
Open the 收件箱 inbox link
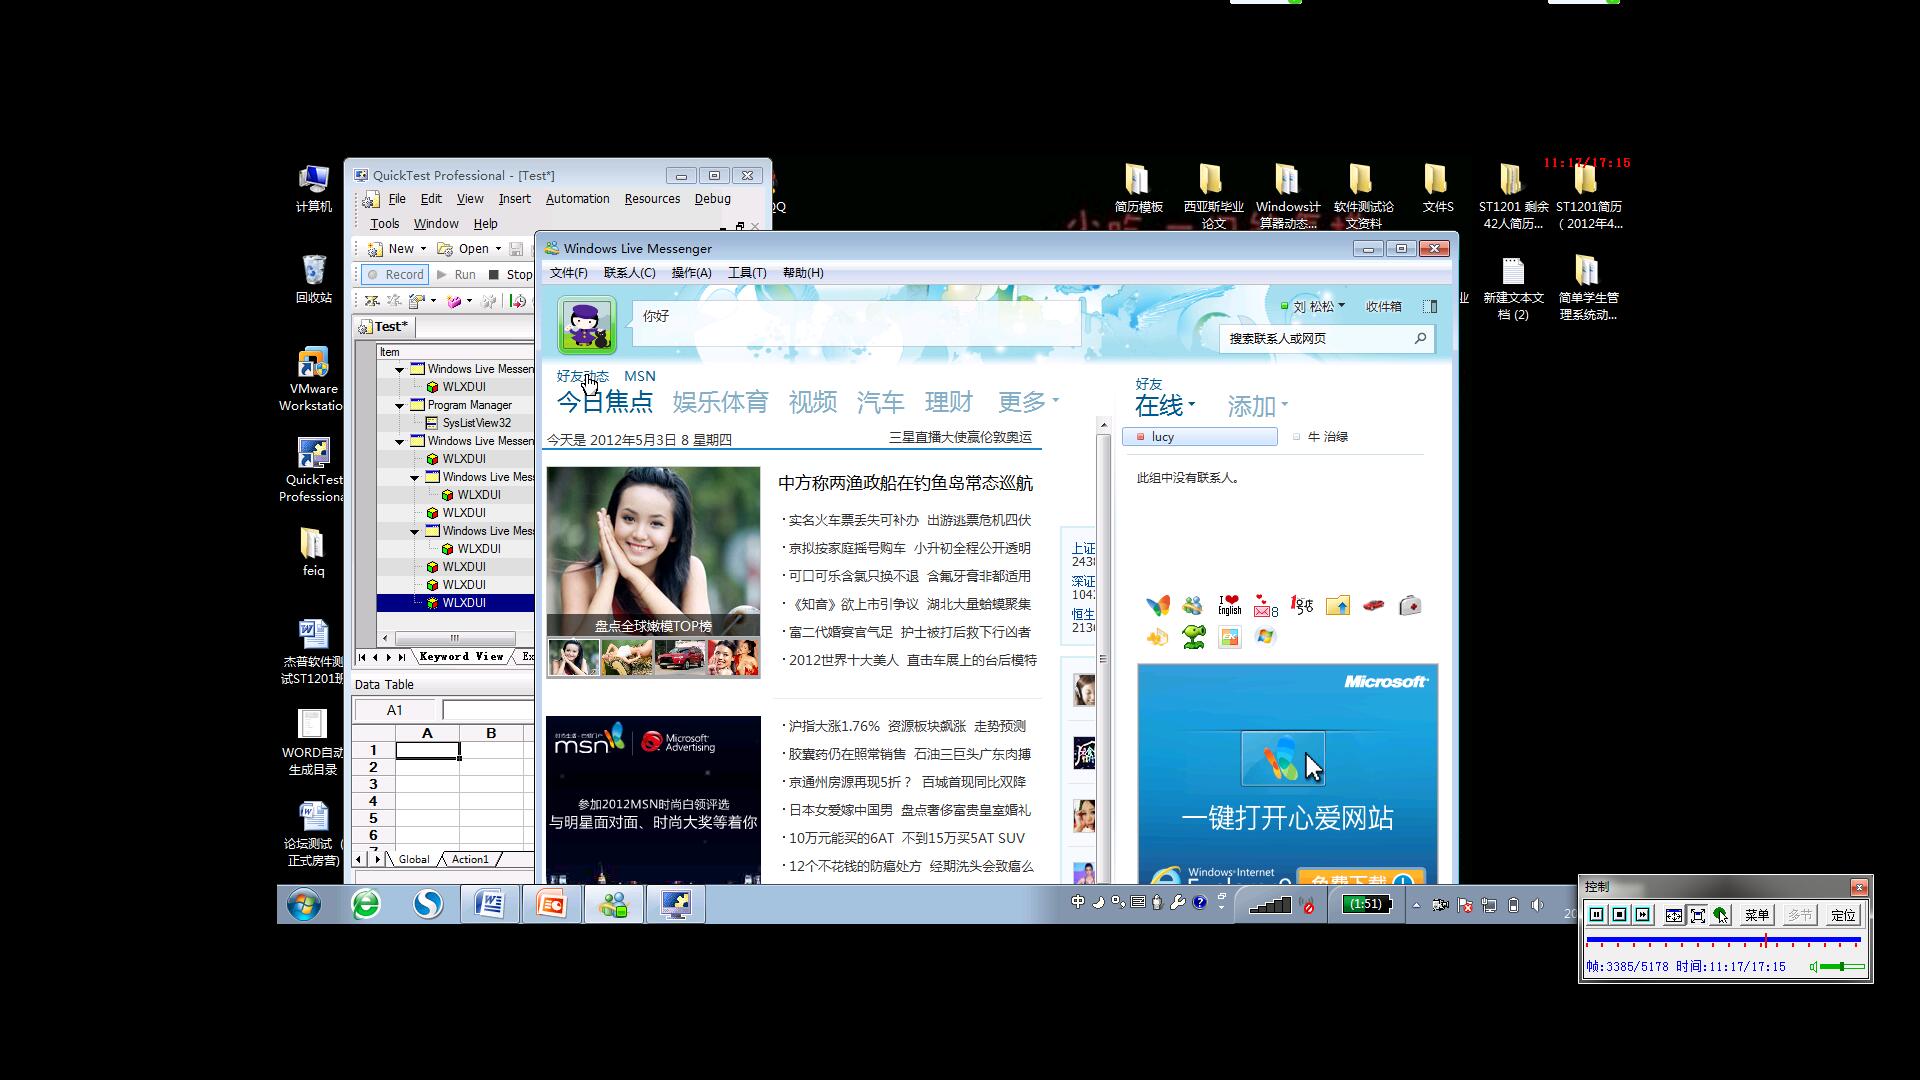1383,307
